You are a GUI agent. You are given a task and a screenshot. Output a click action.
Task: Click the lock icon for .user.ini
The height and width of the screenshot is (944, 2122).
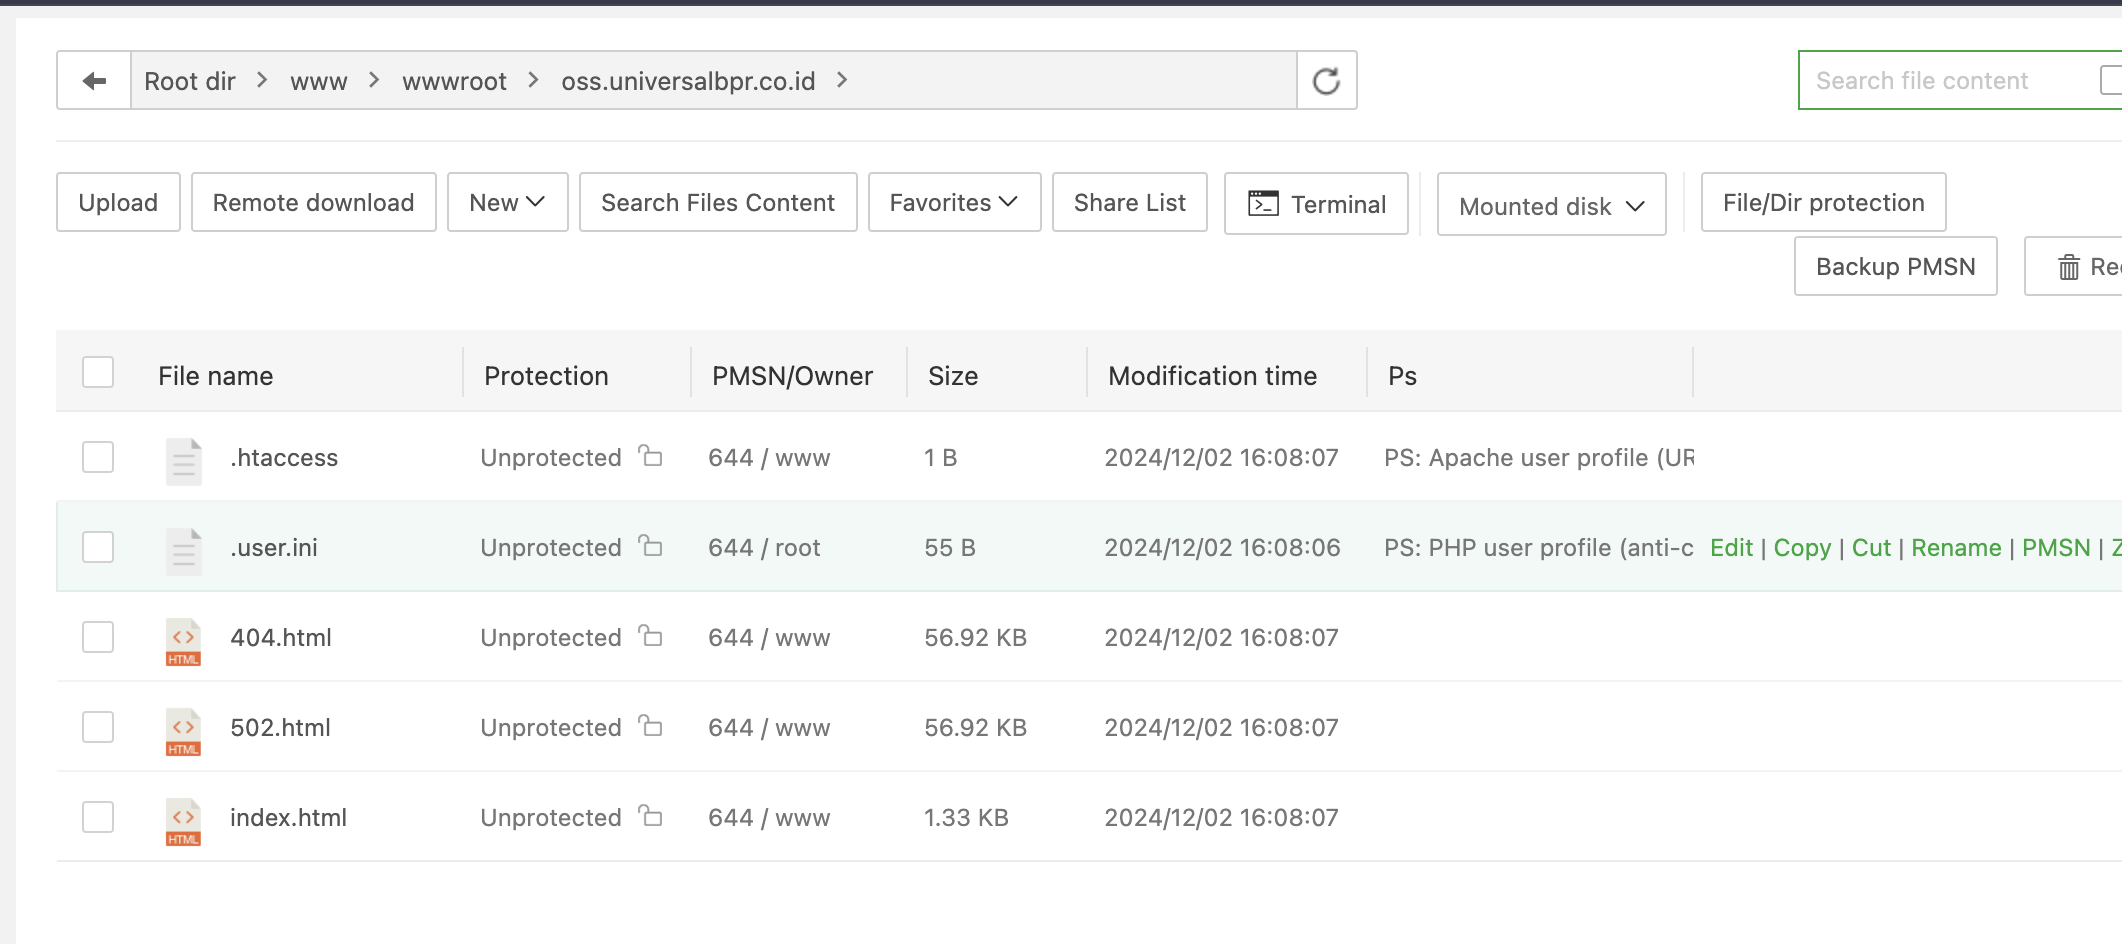click(651, 546)
